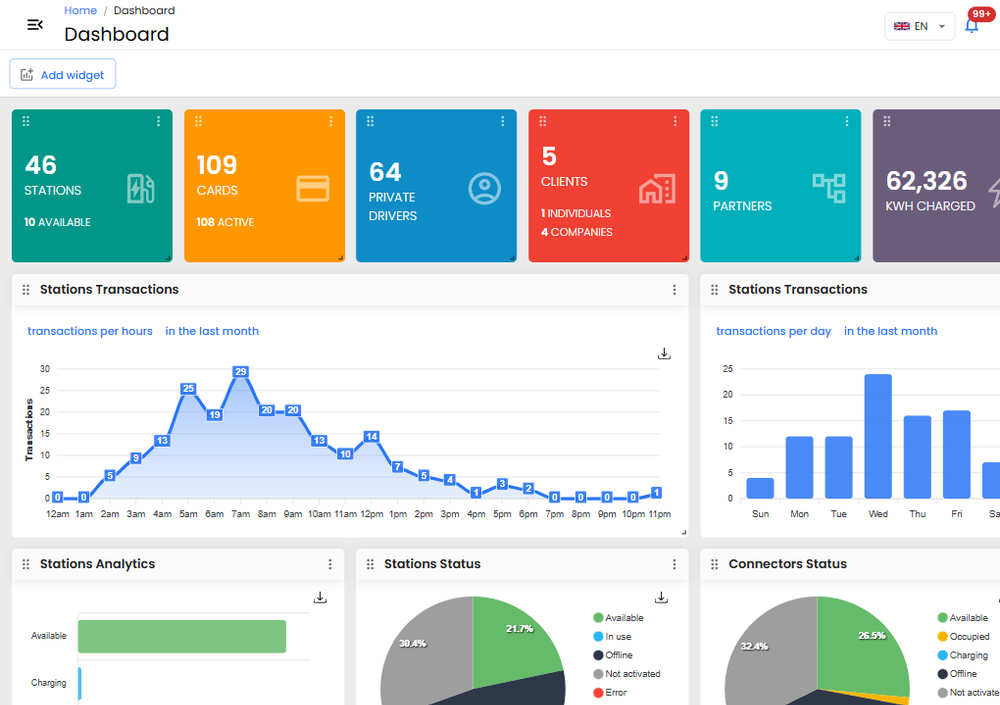1000x705 pixels.
Task: Toggle Offline legend in Connectors Status
Action: [957, 674]
